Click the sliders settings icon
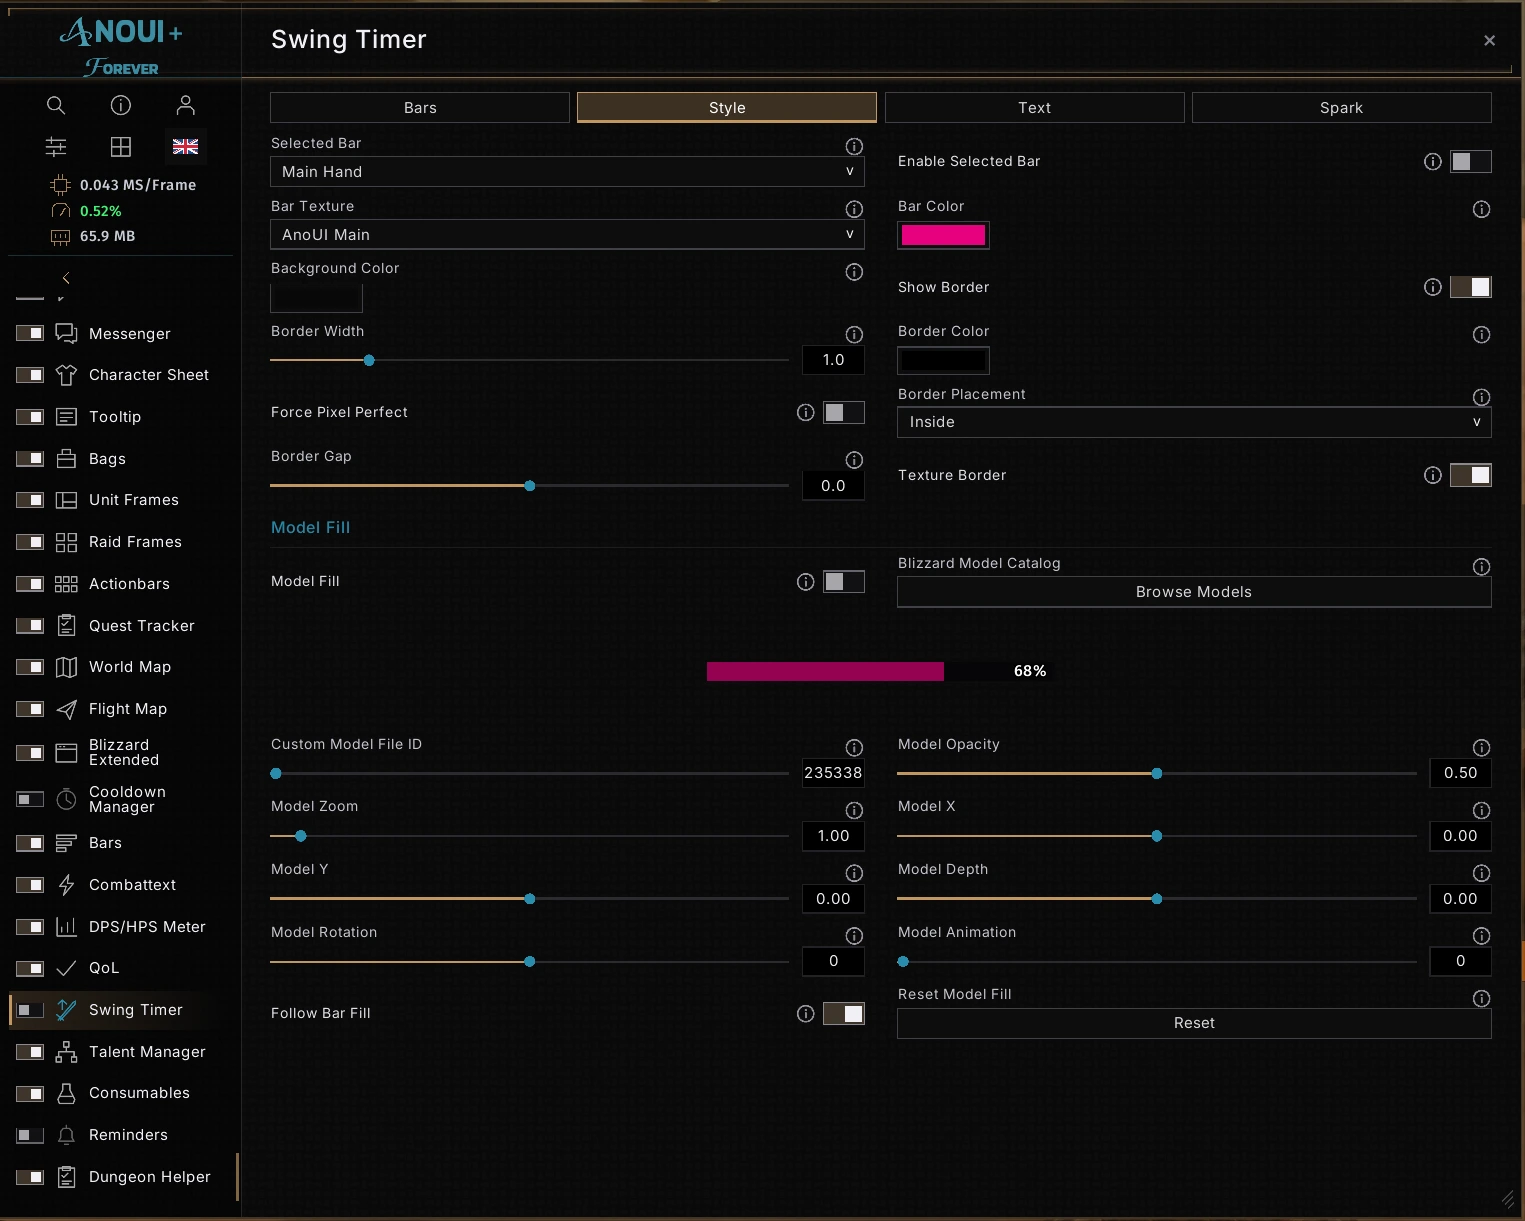Screen dimensions: 1525x1221 click(x=56, y=147)
